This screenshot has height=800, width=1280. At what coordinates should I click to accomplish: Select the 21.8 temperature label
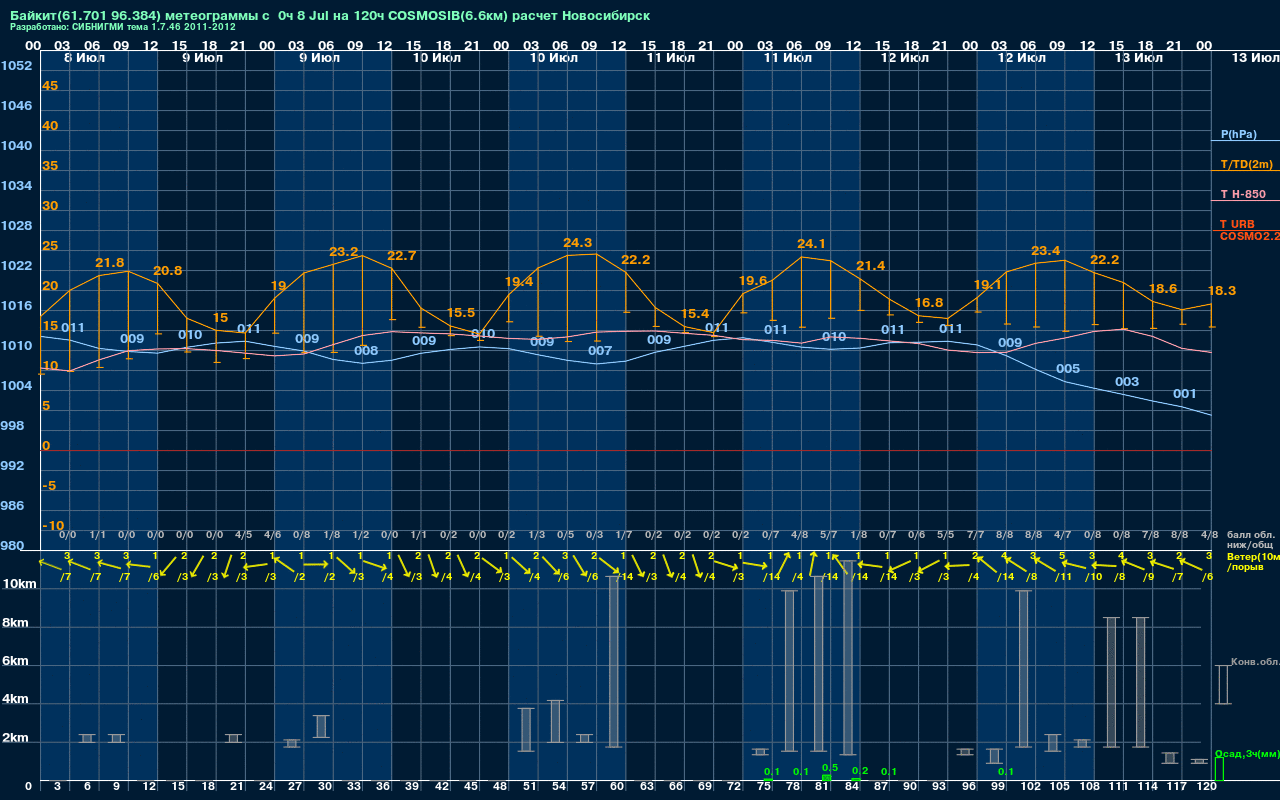[x=110, y=263]
